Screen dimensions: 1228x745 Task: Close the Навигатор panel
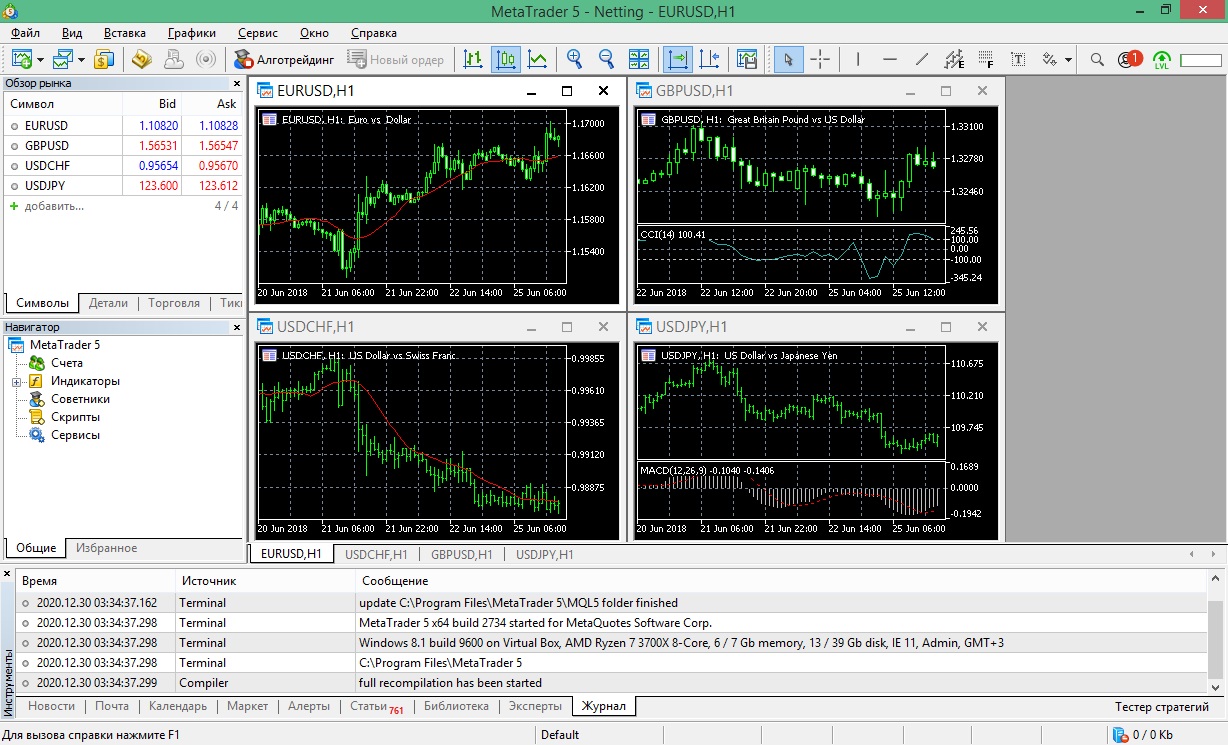(237, 327)
